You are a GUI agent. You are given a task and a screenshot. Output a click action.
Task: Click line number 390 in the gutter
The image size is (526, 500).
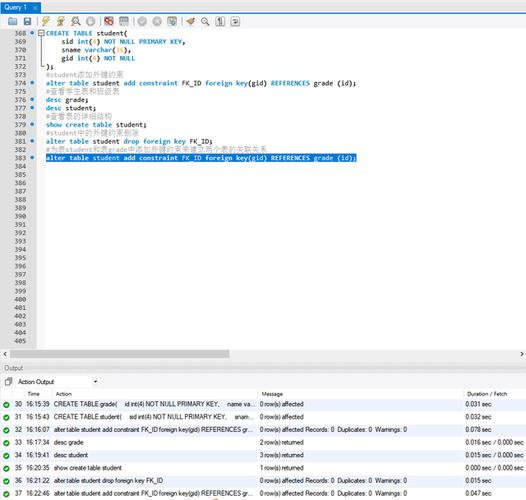[x=20, y=216]
